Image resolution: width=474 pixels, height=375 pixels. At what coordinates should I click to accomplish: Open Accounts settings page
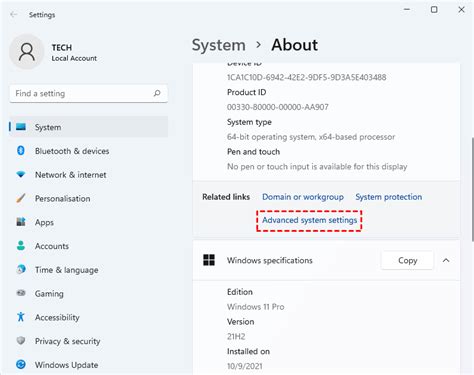click(x=52, y=246)
